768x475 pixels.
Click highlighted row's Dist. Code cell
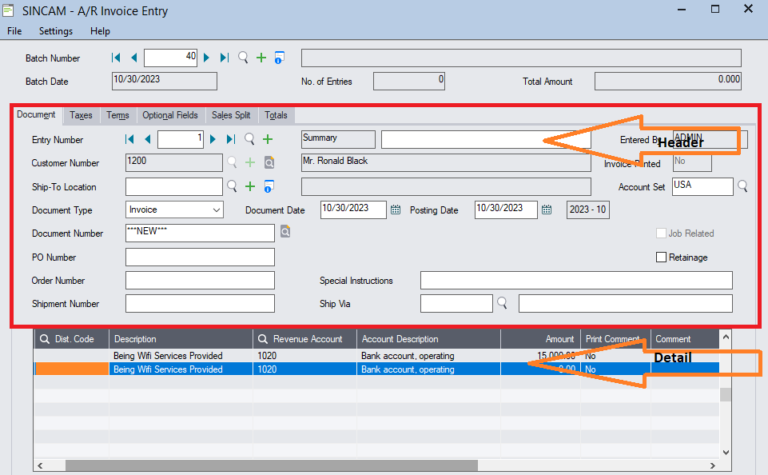(x=72, y=369)
